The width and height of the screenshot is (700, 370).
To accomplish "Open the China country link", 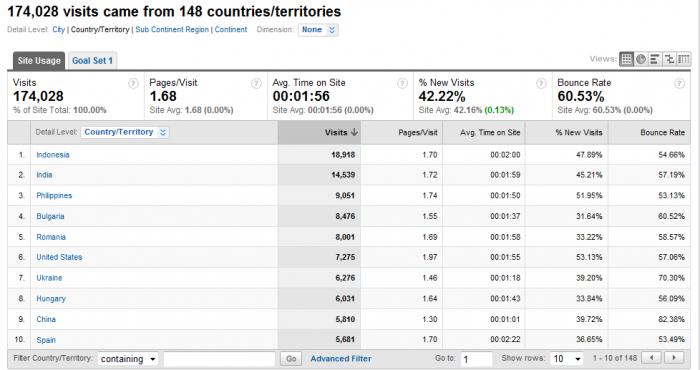I will coord(46,319).
